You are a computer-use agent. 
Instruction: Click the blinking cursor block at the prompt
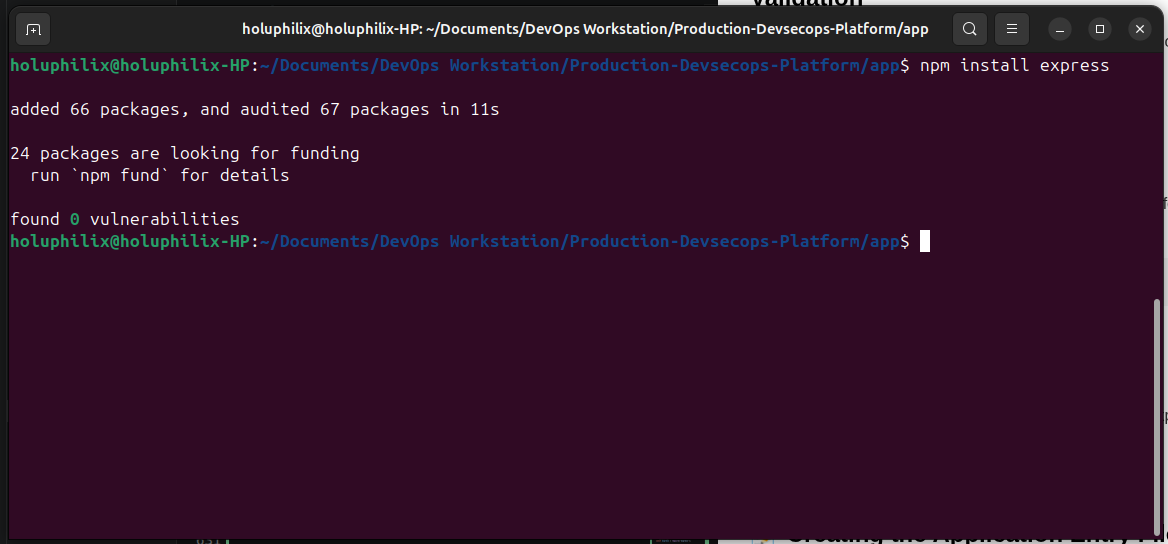924,241
